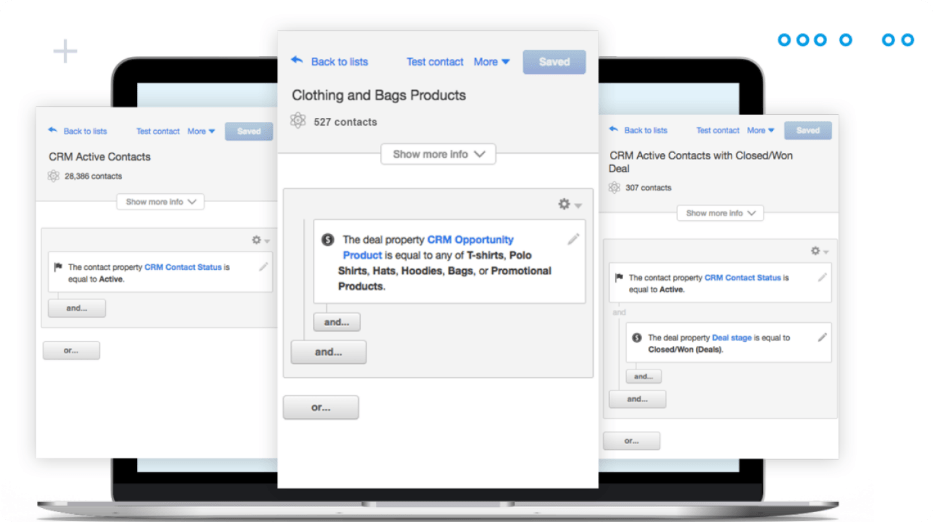
Task: Click Saved button in CRM Active Contacts panel
Action: [x=249, y=131]
